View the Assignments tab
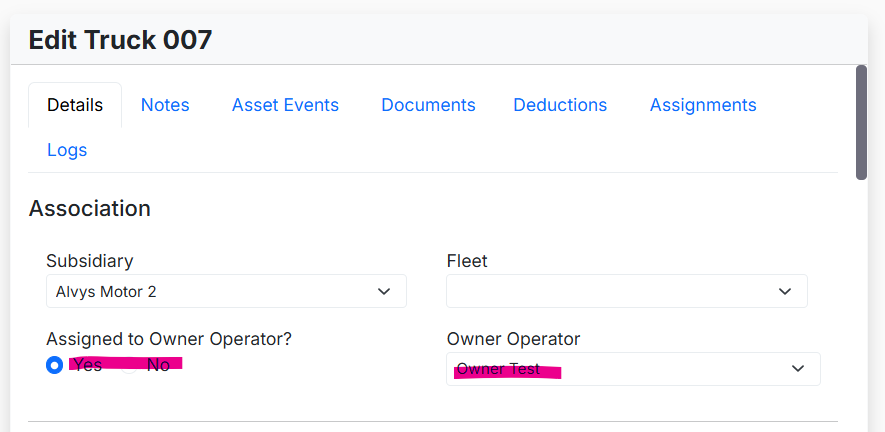The image size is (885, 432). point(703,105)
